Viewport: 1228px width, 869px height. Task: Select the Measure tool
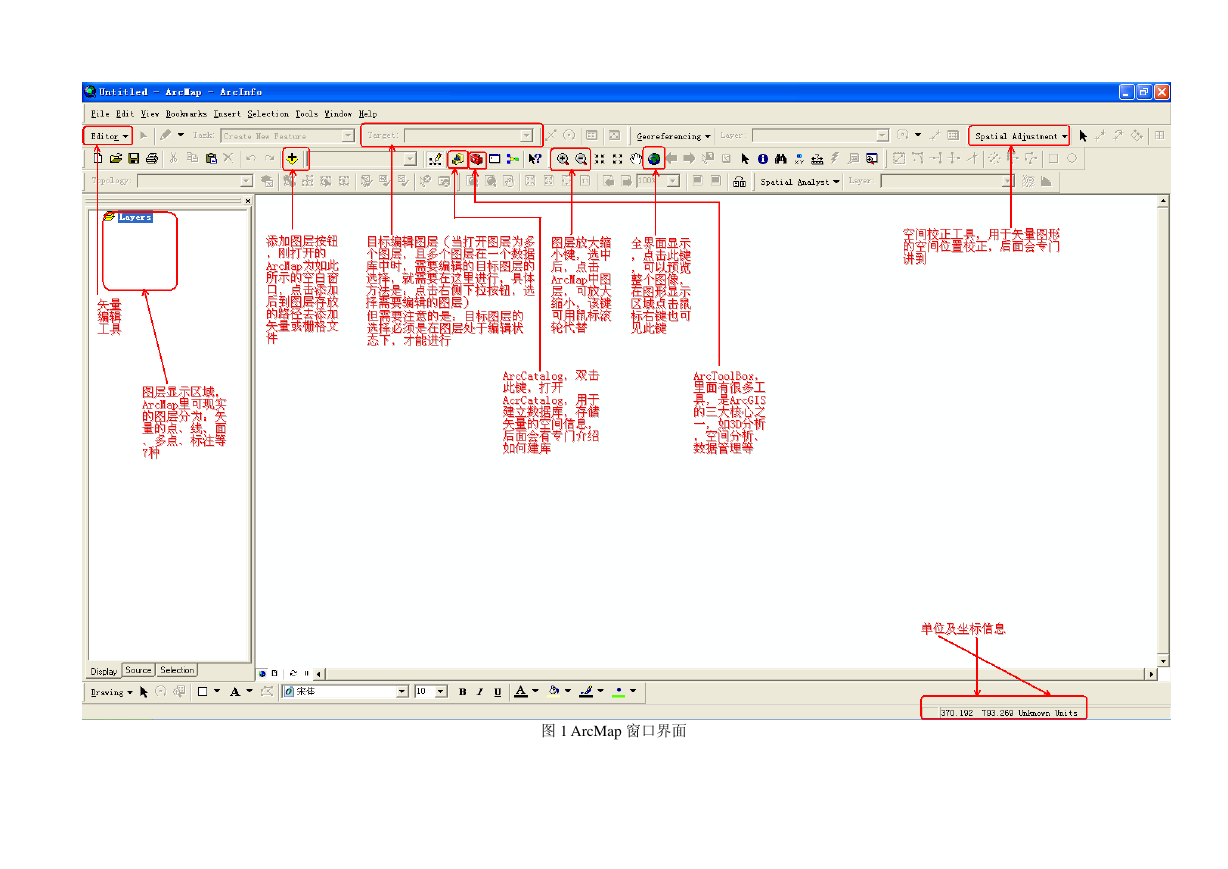point(816,158)
